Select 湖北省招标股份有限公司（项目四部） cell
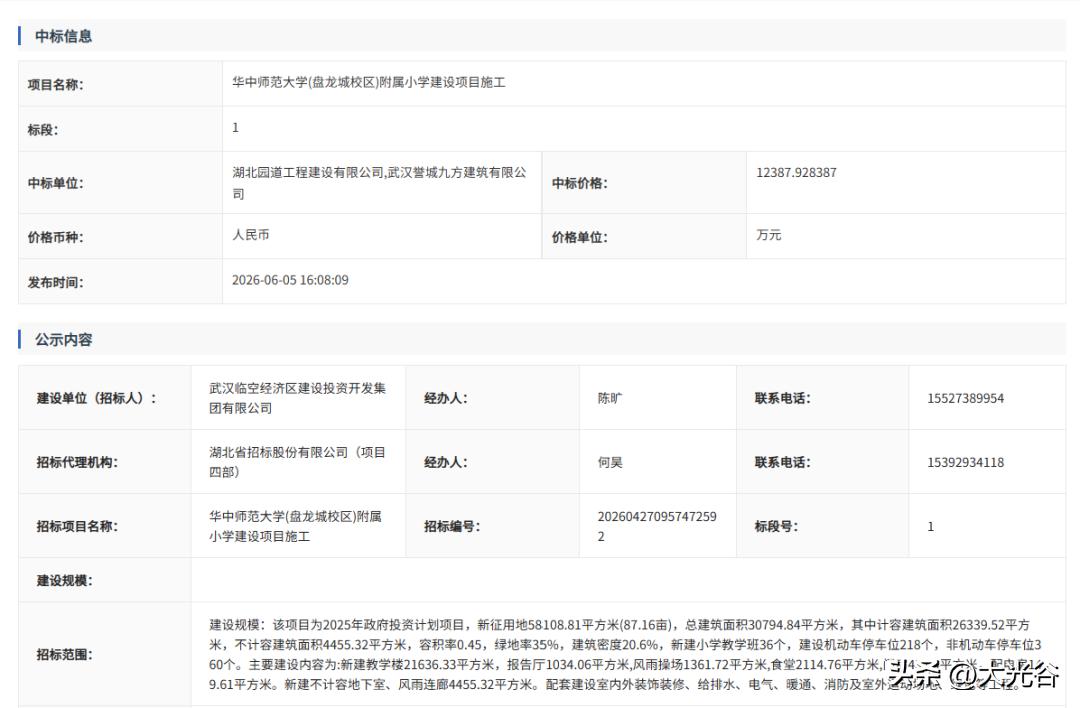This screenshot has width=1080, height=708. point(298,462)
